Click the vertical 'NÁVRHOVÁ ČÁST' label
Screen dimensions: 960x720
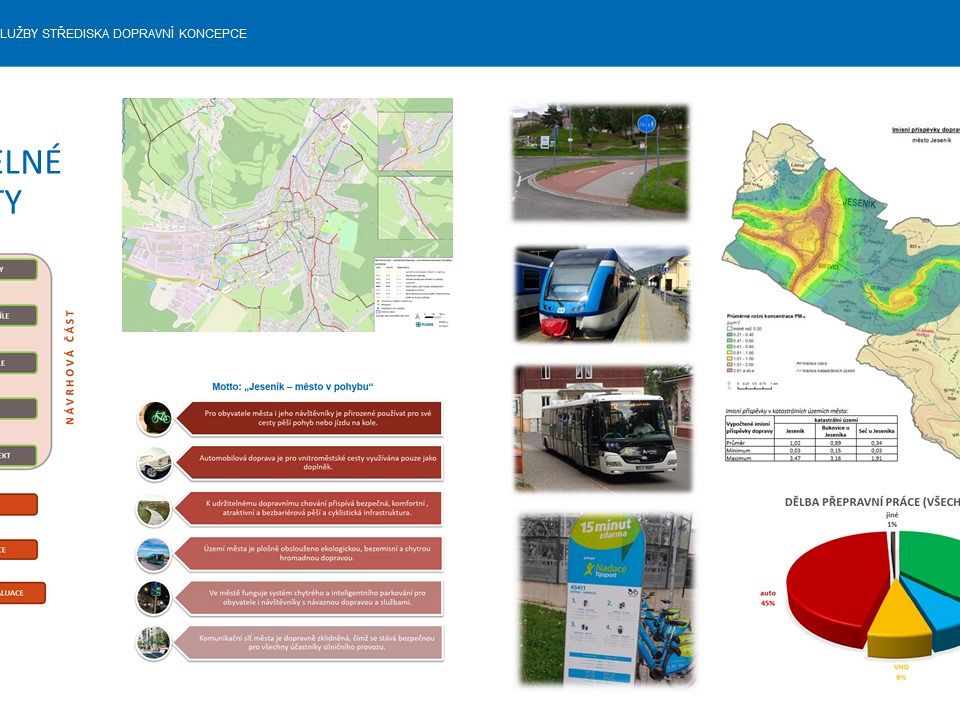[70, 367]
